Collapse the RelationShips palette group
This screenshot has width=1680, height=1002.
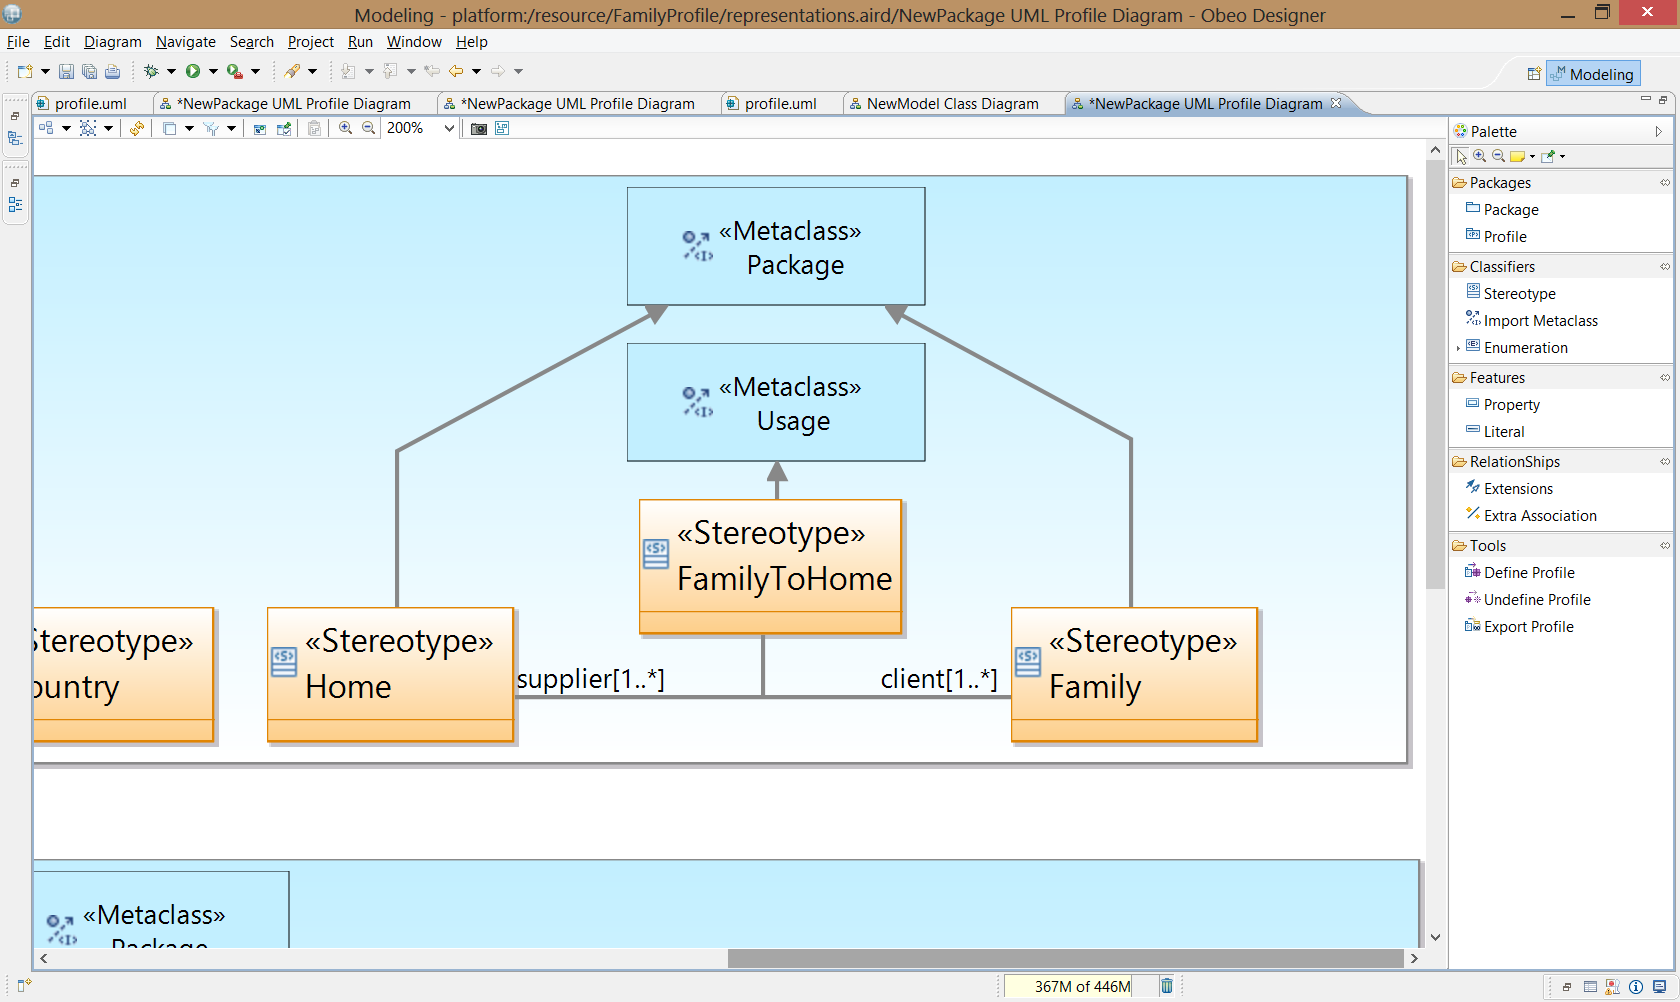1664,461
